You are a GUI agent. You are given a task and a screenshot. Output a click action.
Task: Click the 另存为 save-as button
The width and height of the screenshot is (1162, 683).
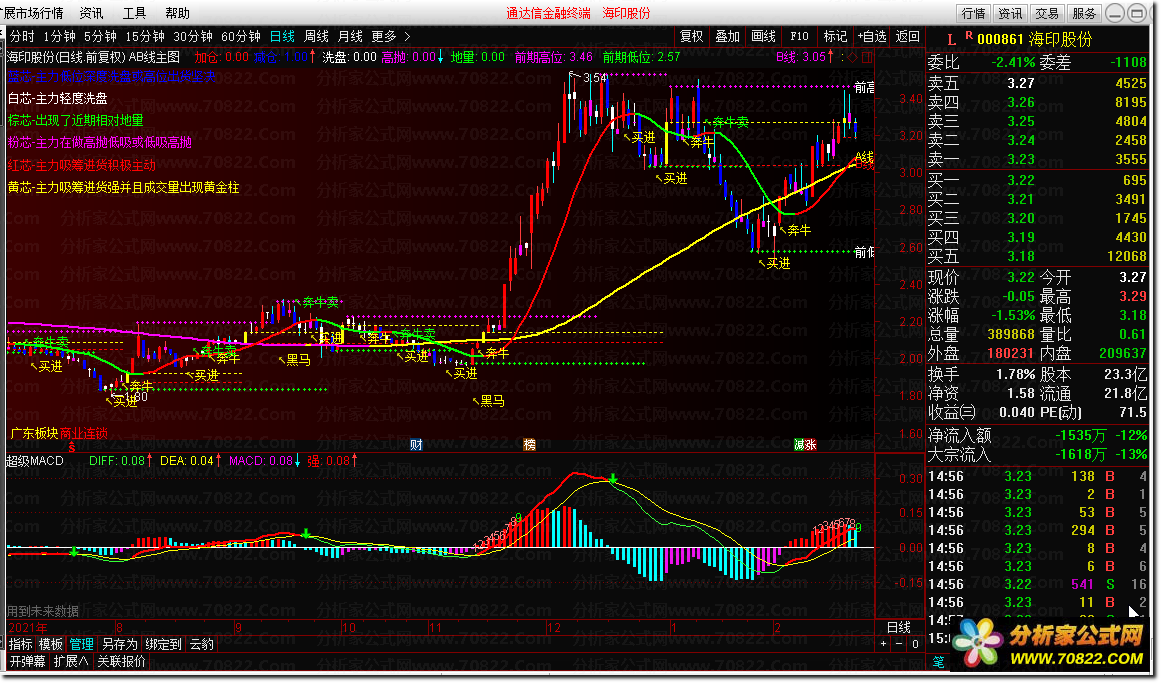[120, 644]
